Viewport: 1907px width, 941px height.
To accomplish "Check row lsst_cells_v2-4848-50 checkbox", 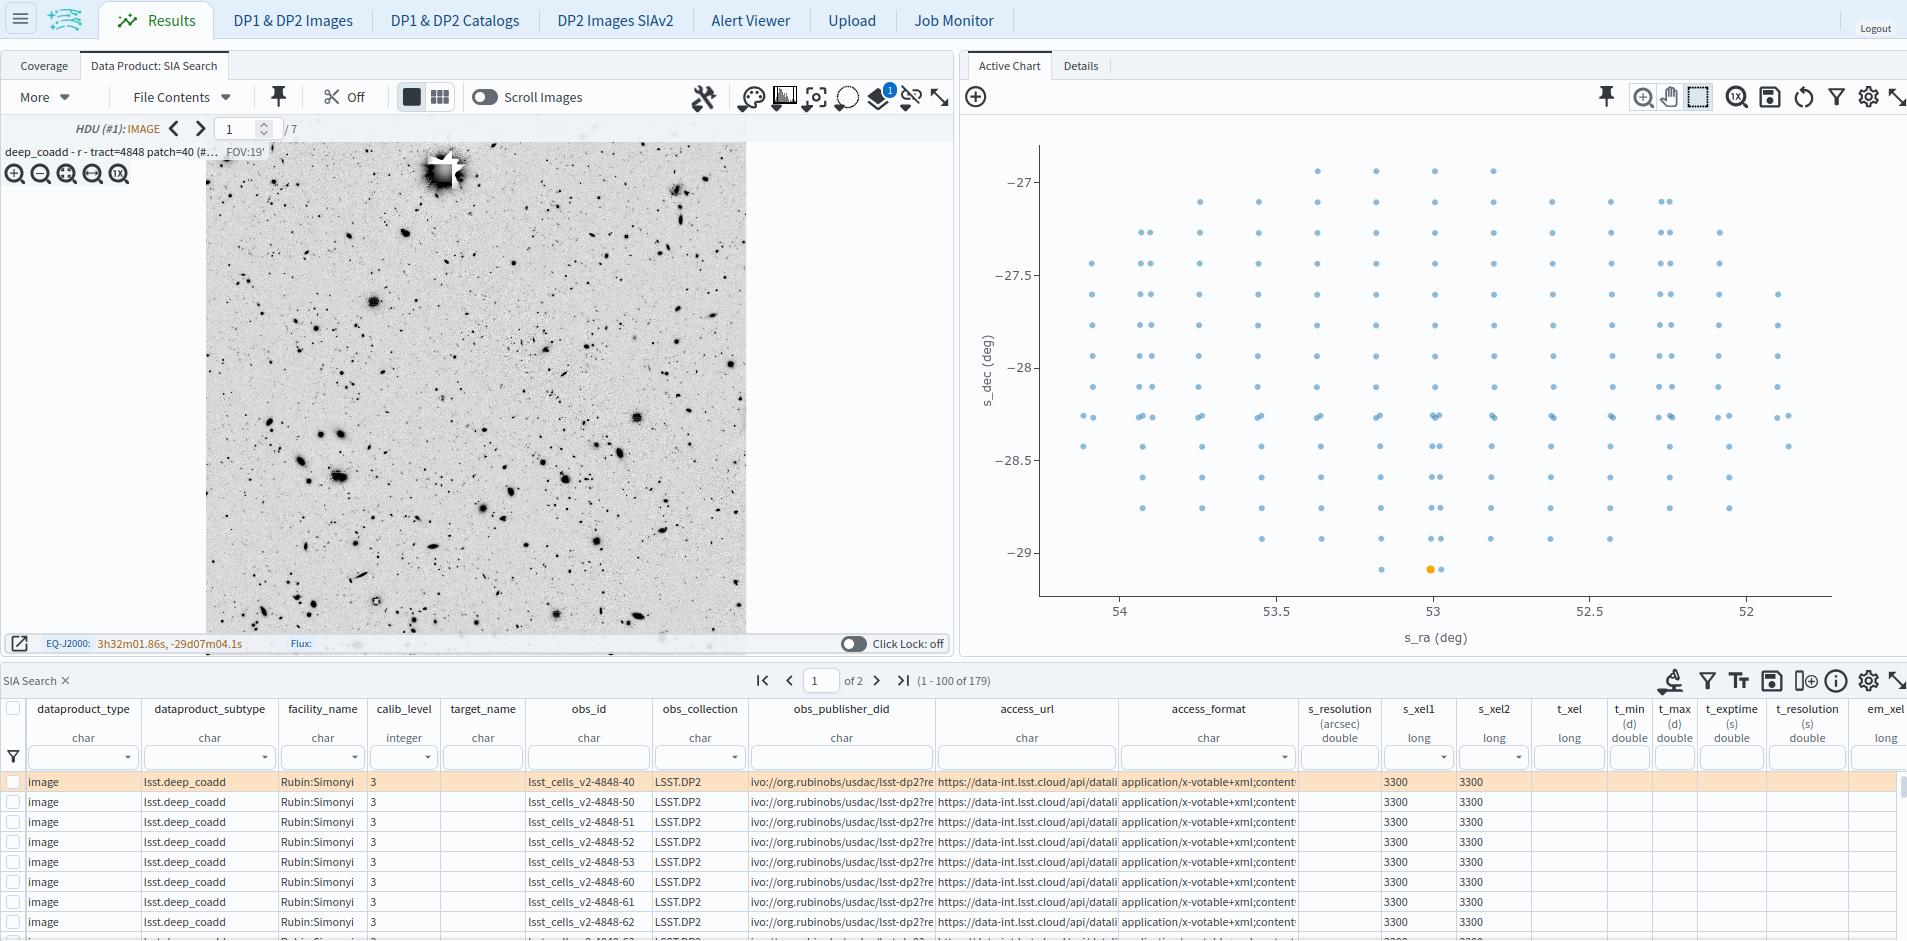I will click(x=13, y=802).
